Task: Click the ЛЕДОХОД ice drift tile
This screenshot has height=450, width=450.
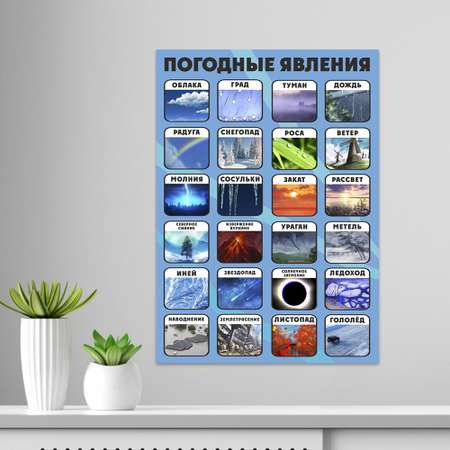Action: click(x=348, y=289)
